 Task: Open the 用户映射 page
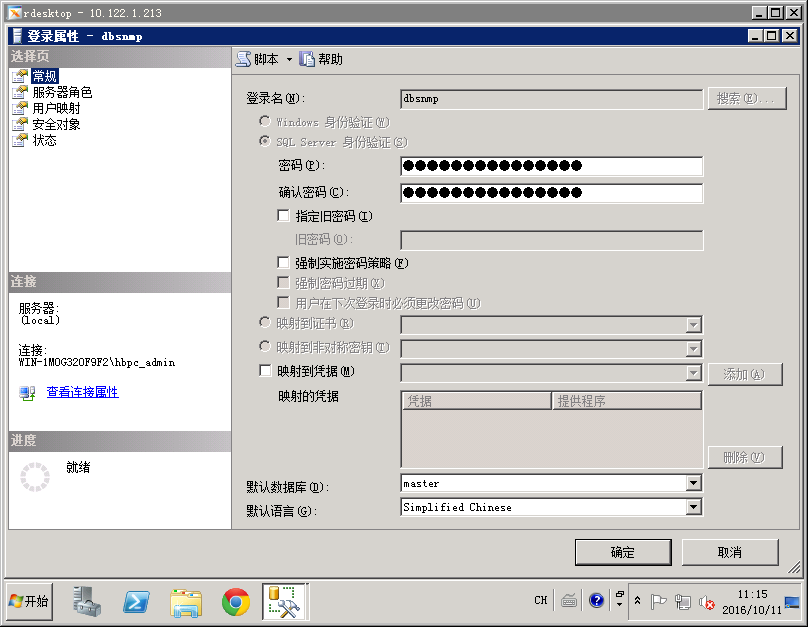(56, 108)
